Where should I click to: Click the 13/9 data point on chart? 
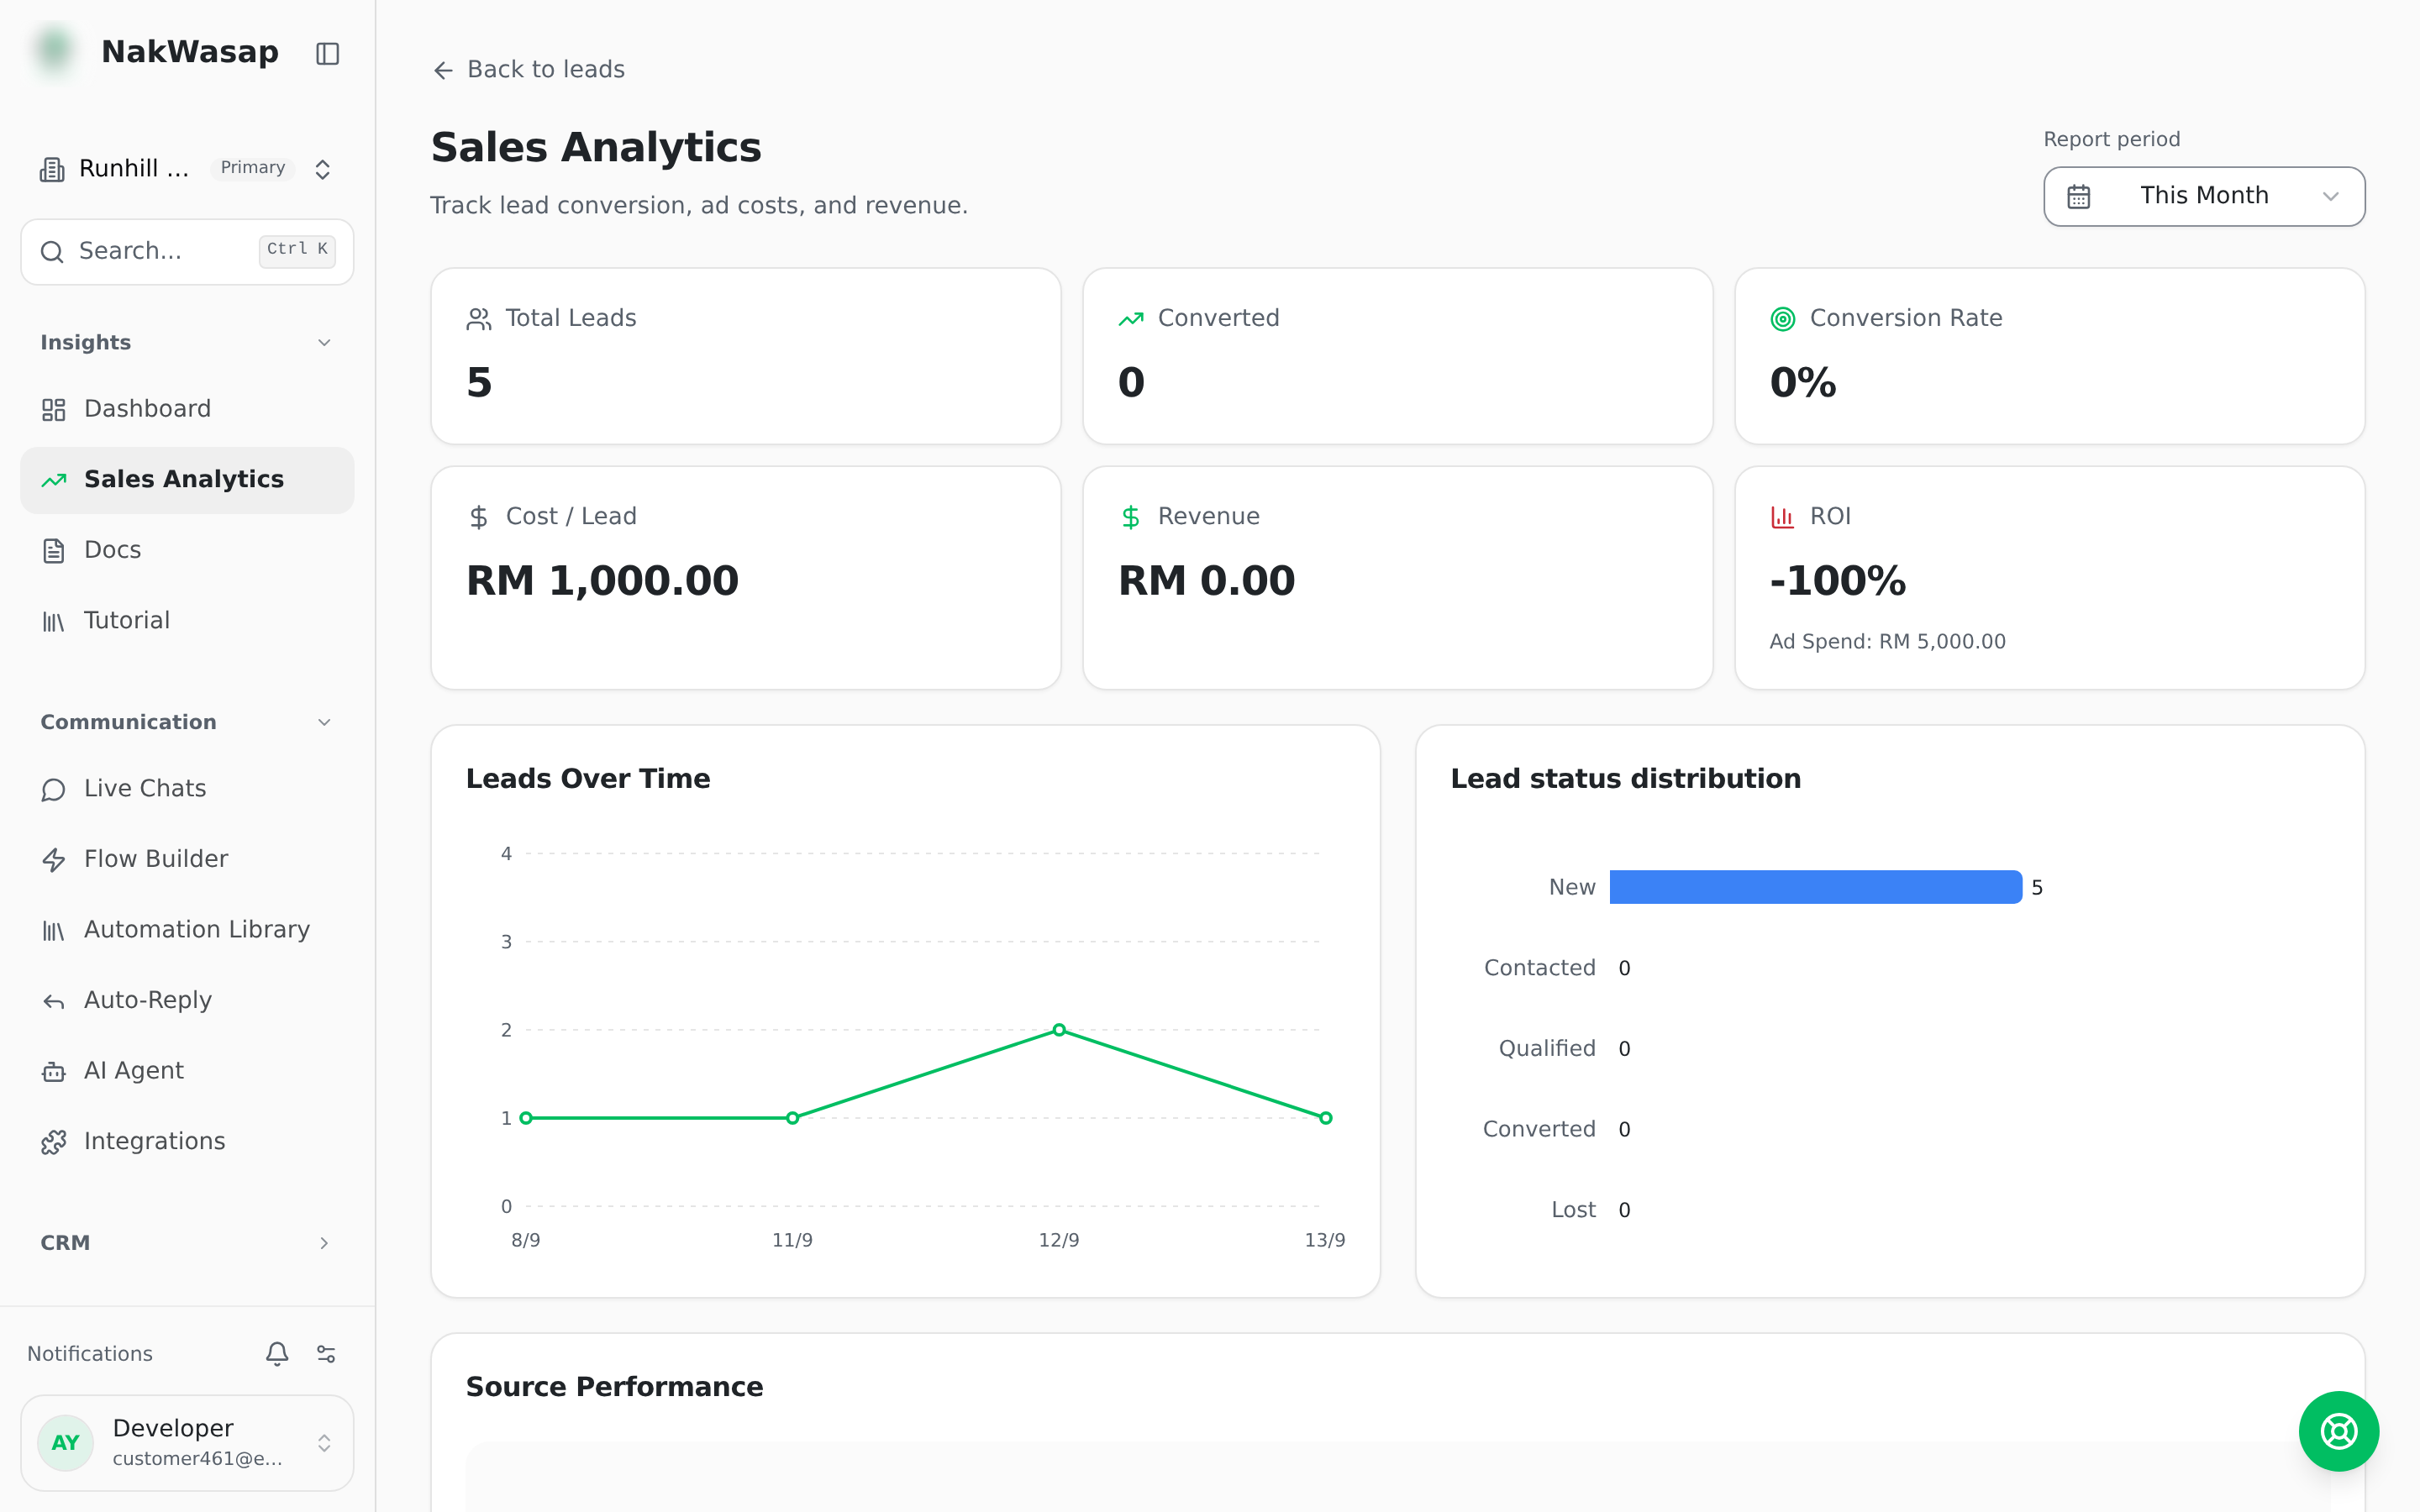tap(1325, 1118)
